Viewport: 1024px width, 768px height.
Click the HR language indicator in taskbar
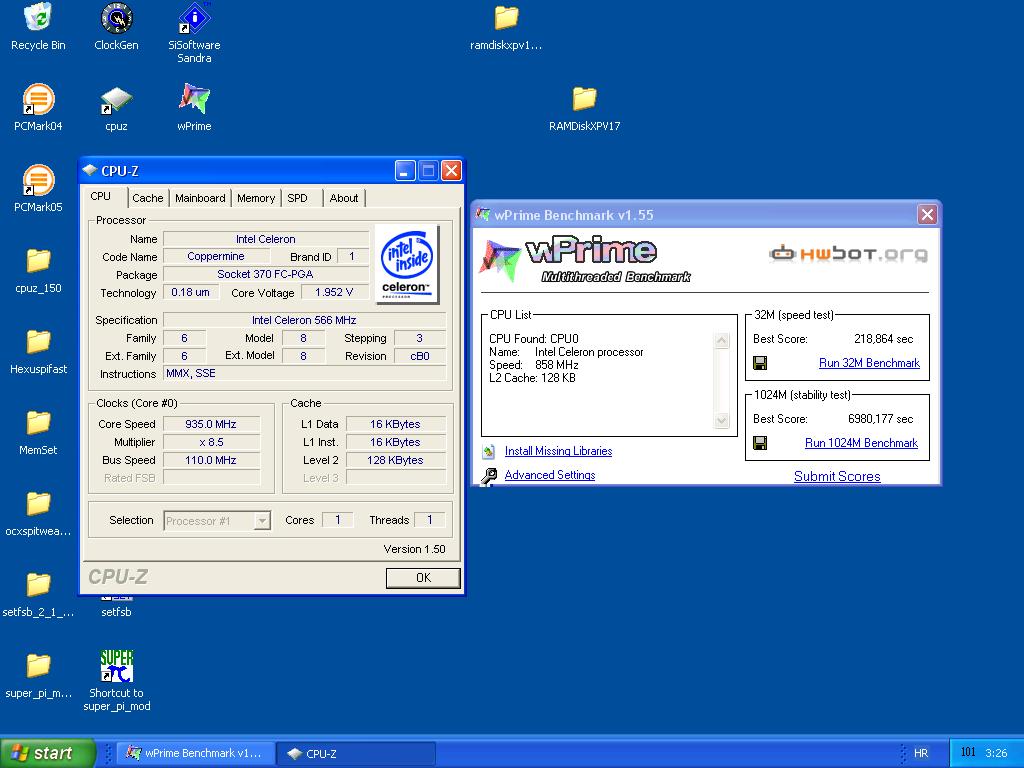tap(921, 753)
